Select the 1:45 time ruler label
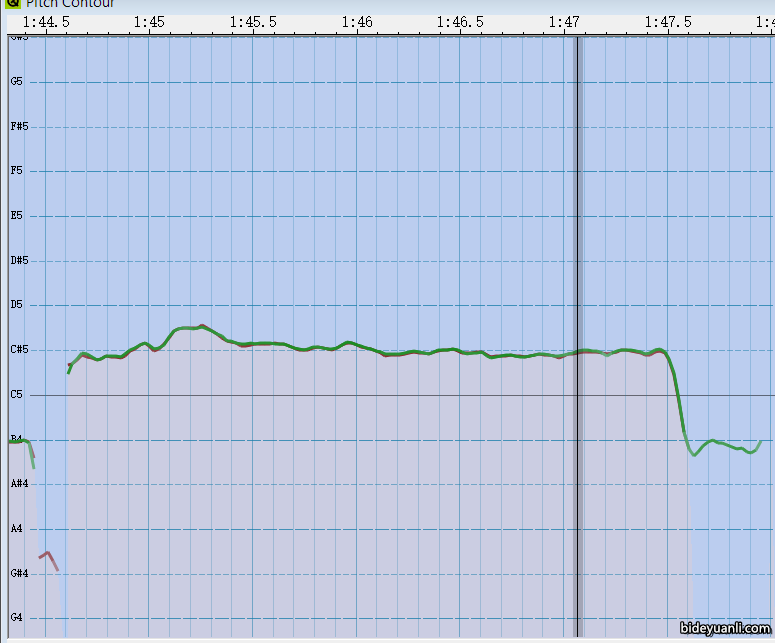This screenshot has width=775, height=643. click(x=149, y=21)
